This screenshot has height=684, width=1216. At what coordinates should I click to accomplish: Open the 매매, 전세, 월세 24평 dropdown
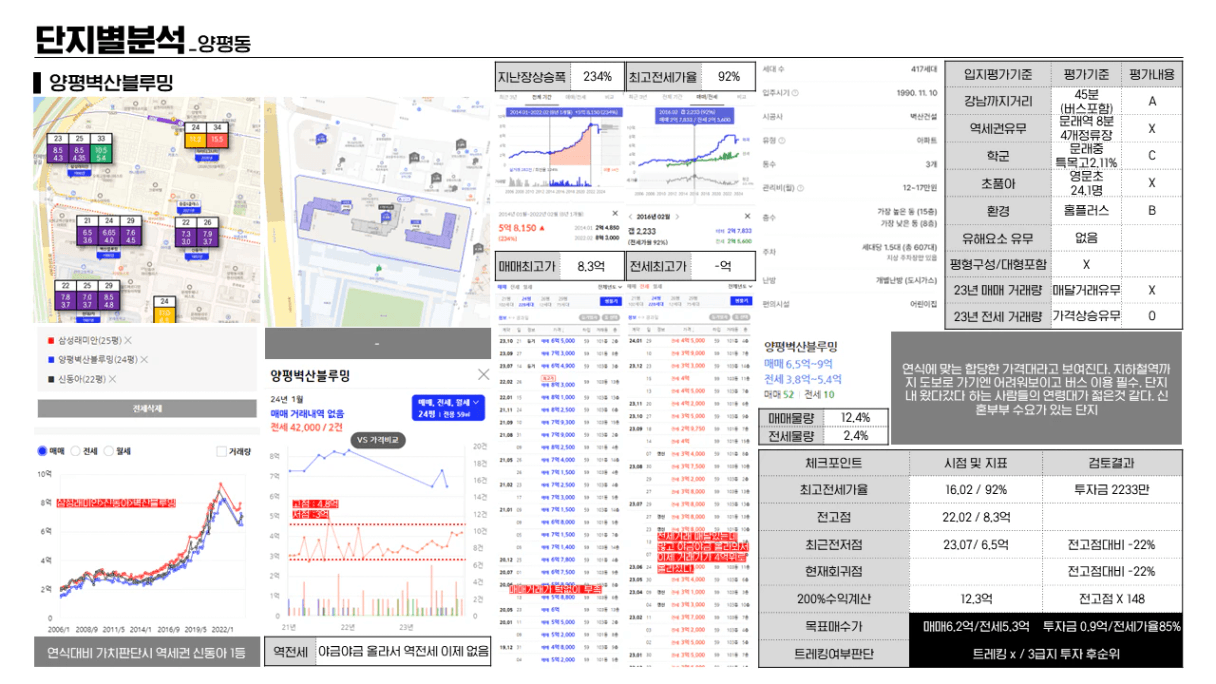click(x=447, y=407)
